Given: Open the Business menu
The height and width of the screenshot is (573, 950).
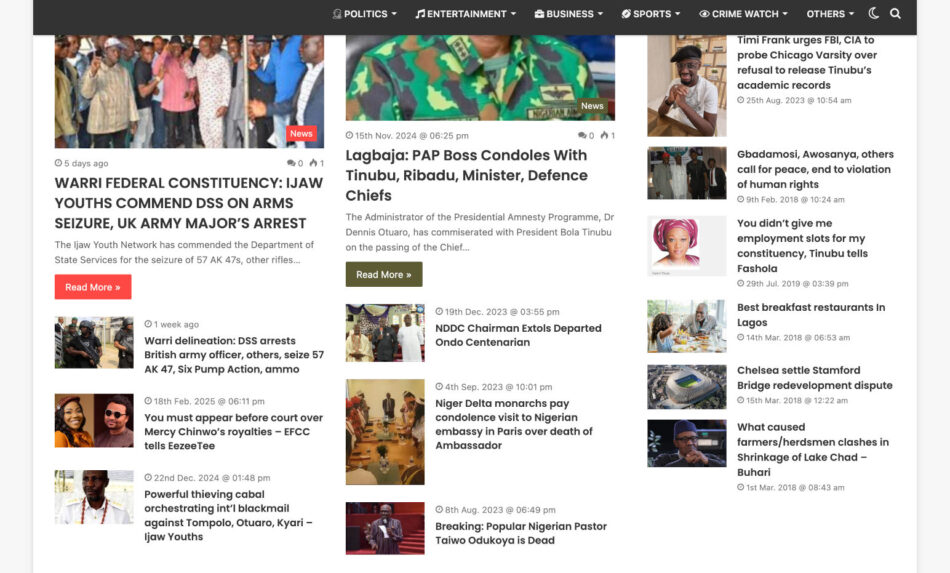Looking at the screenshot, I should point(570,14).
